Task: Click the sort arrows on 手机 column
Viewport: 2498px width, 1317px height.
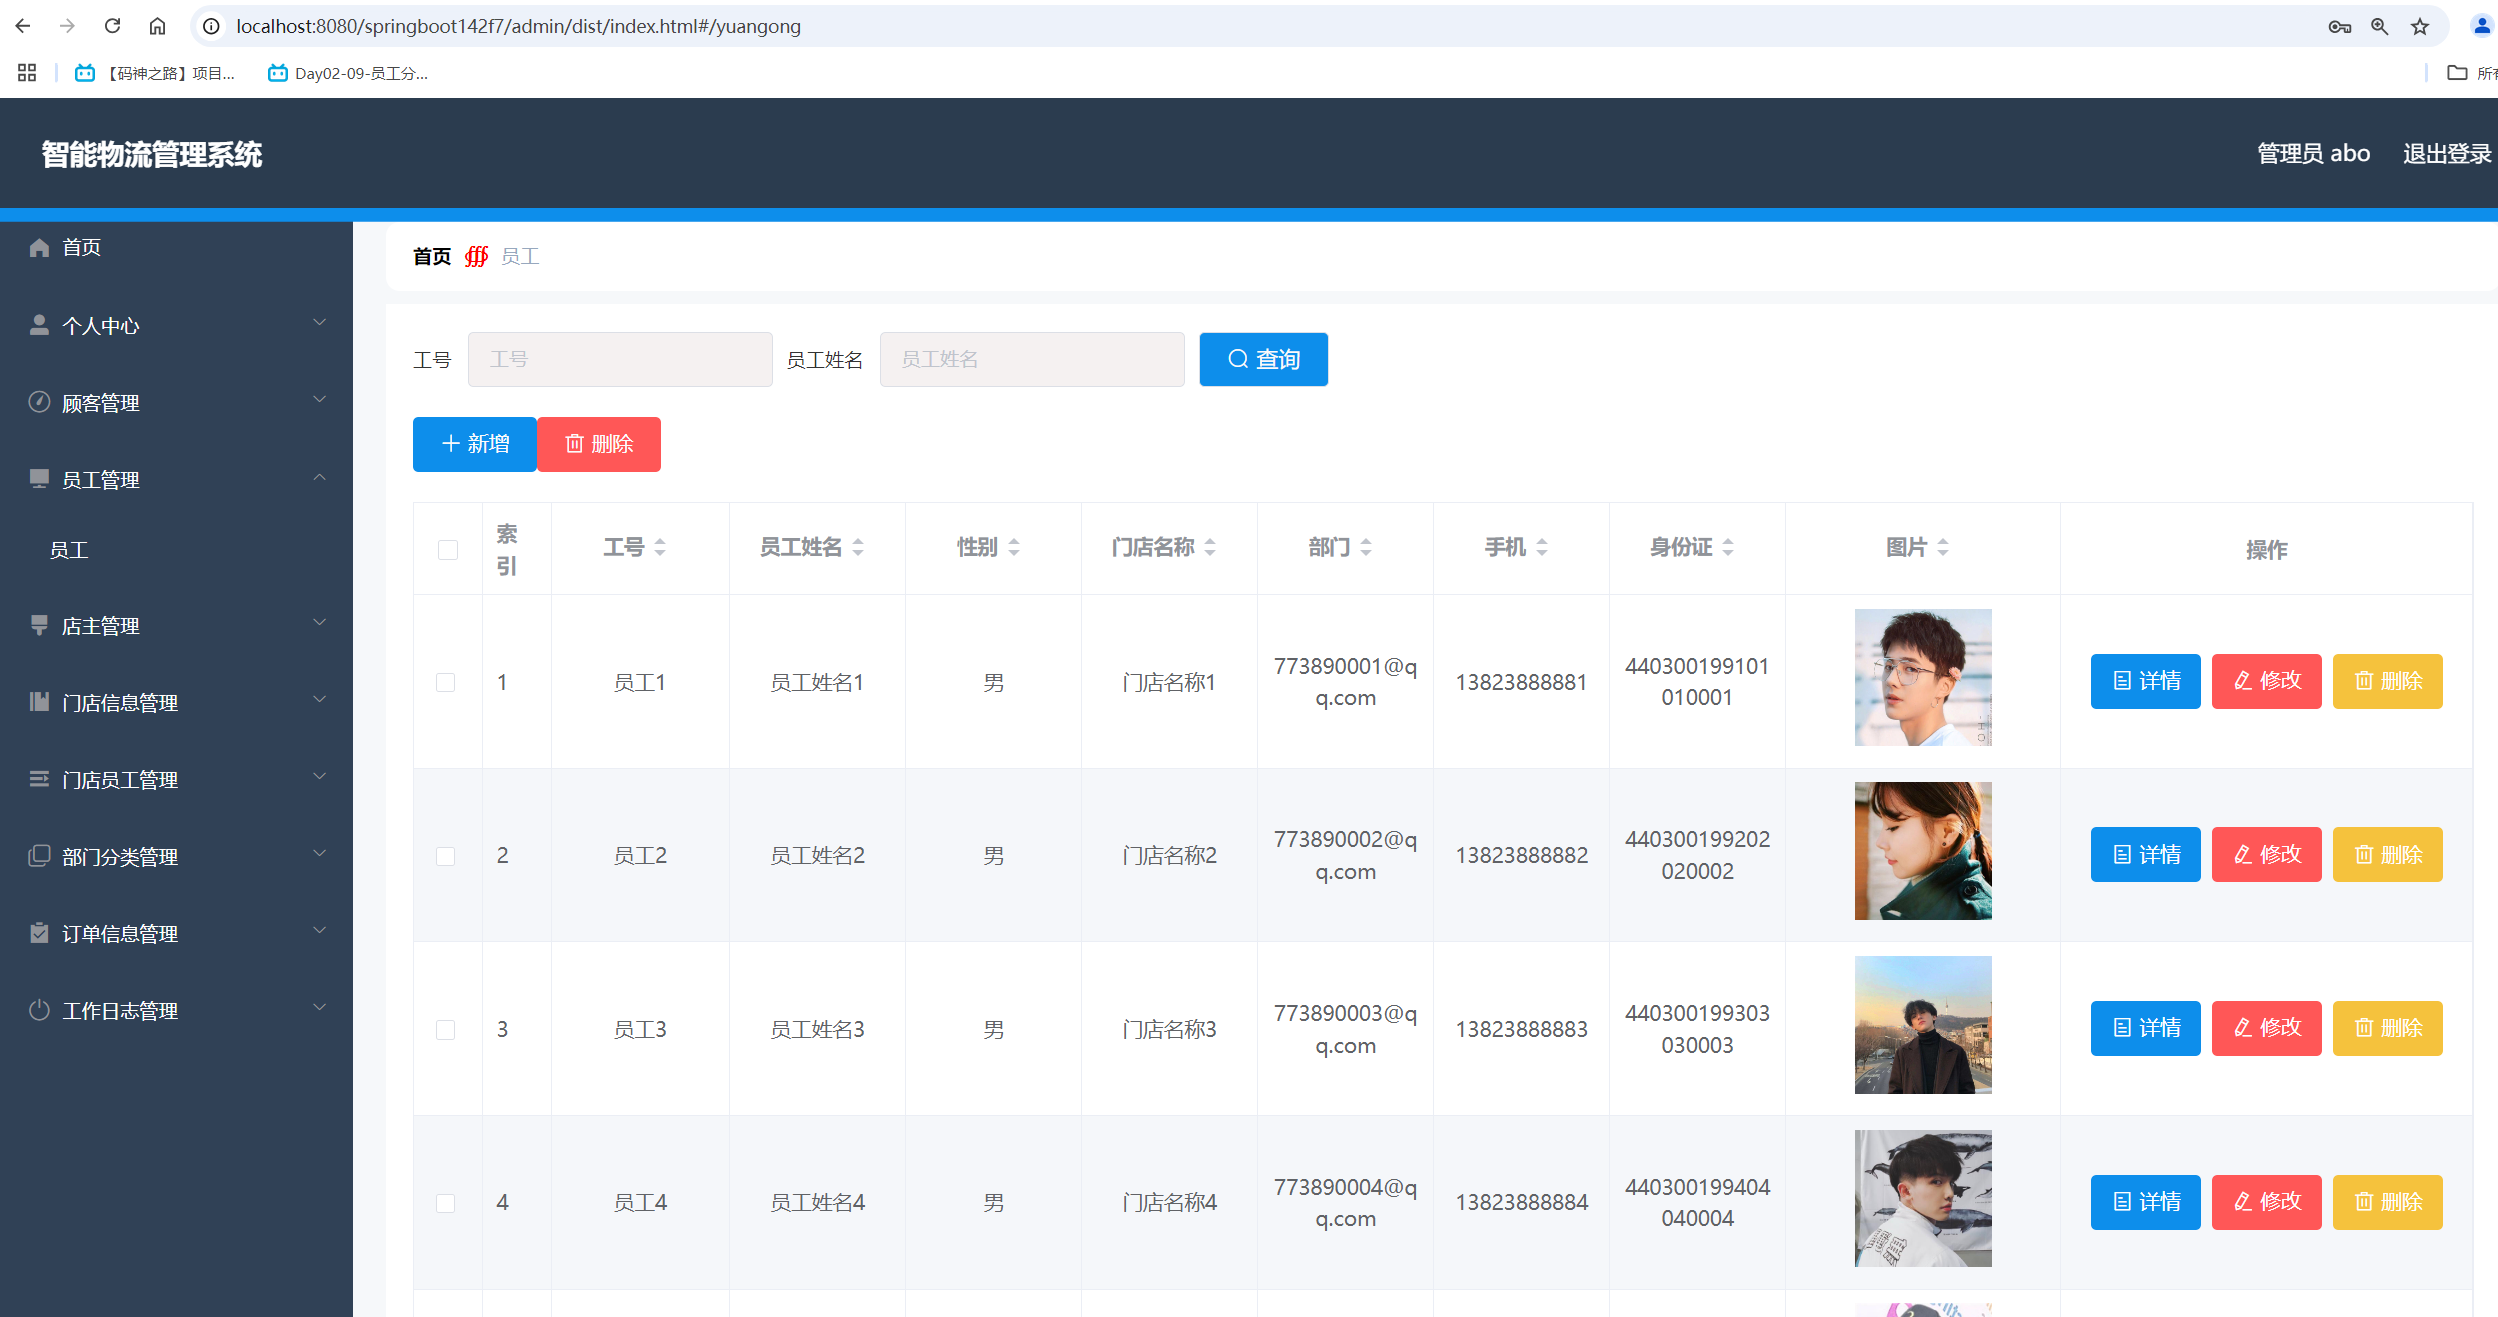Action: tap(1542, 547)
